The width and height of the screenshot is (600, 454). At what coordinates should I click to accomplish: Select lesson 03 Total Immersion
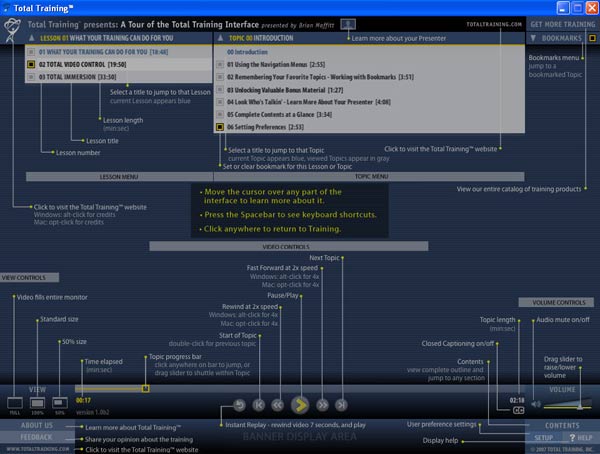80,75
